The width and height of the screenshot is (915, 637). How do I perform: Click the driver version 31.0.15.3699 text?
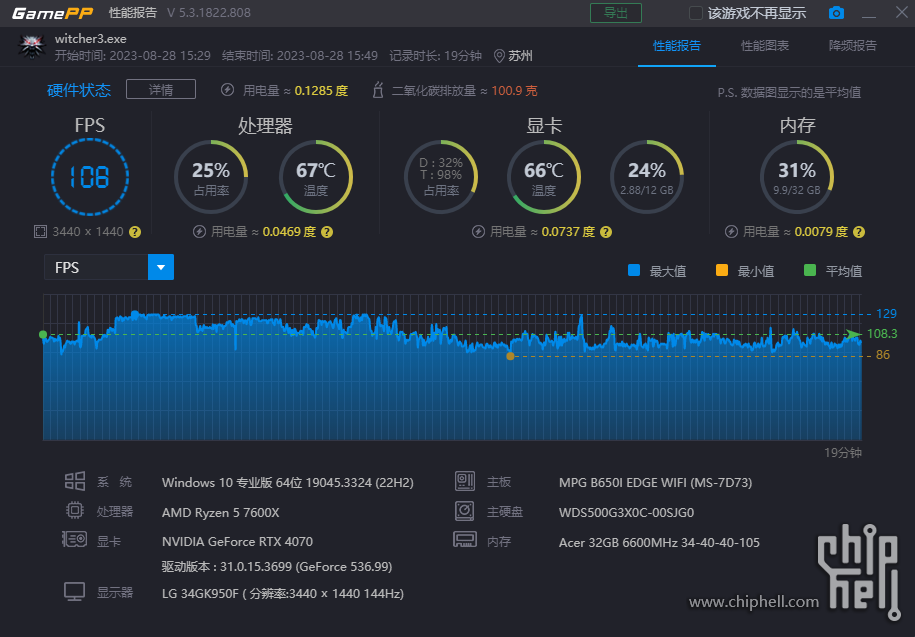point(277,567)
